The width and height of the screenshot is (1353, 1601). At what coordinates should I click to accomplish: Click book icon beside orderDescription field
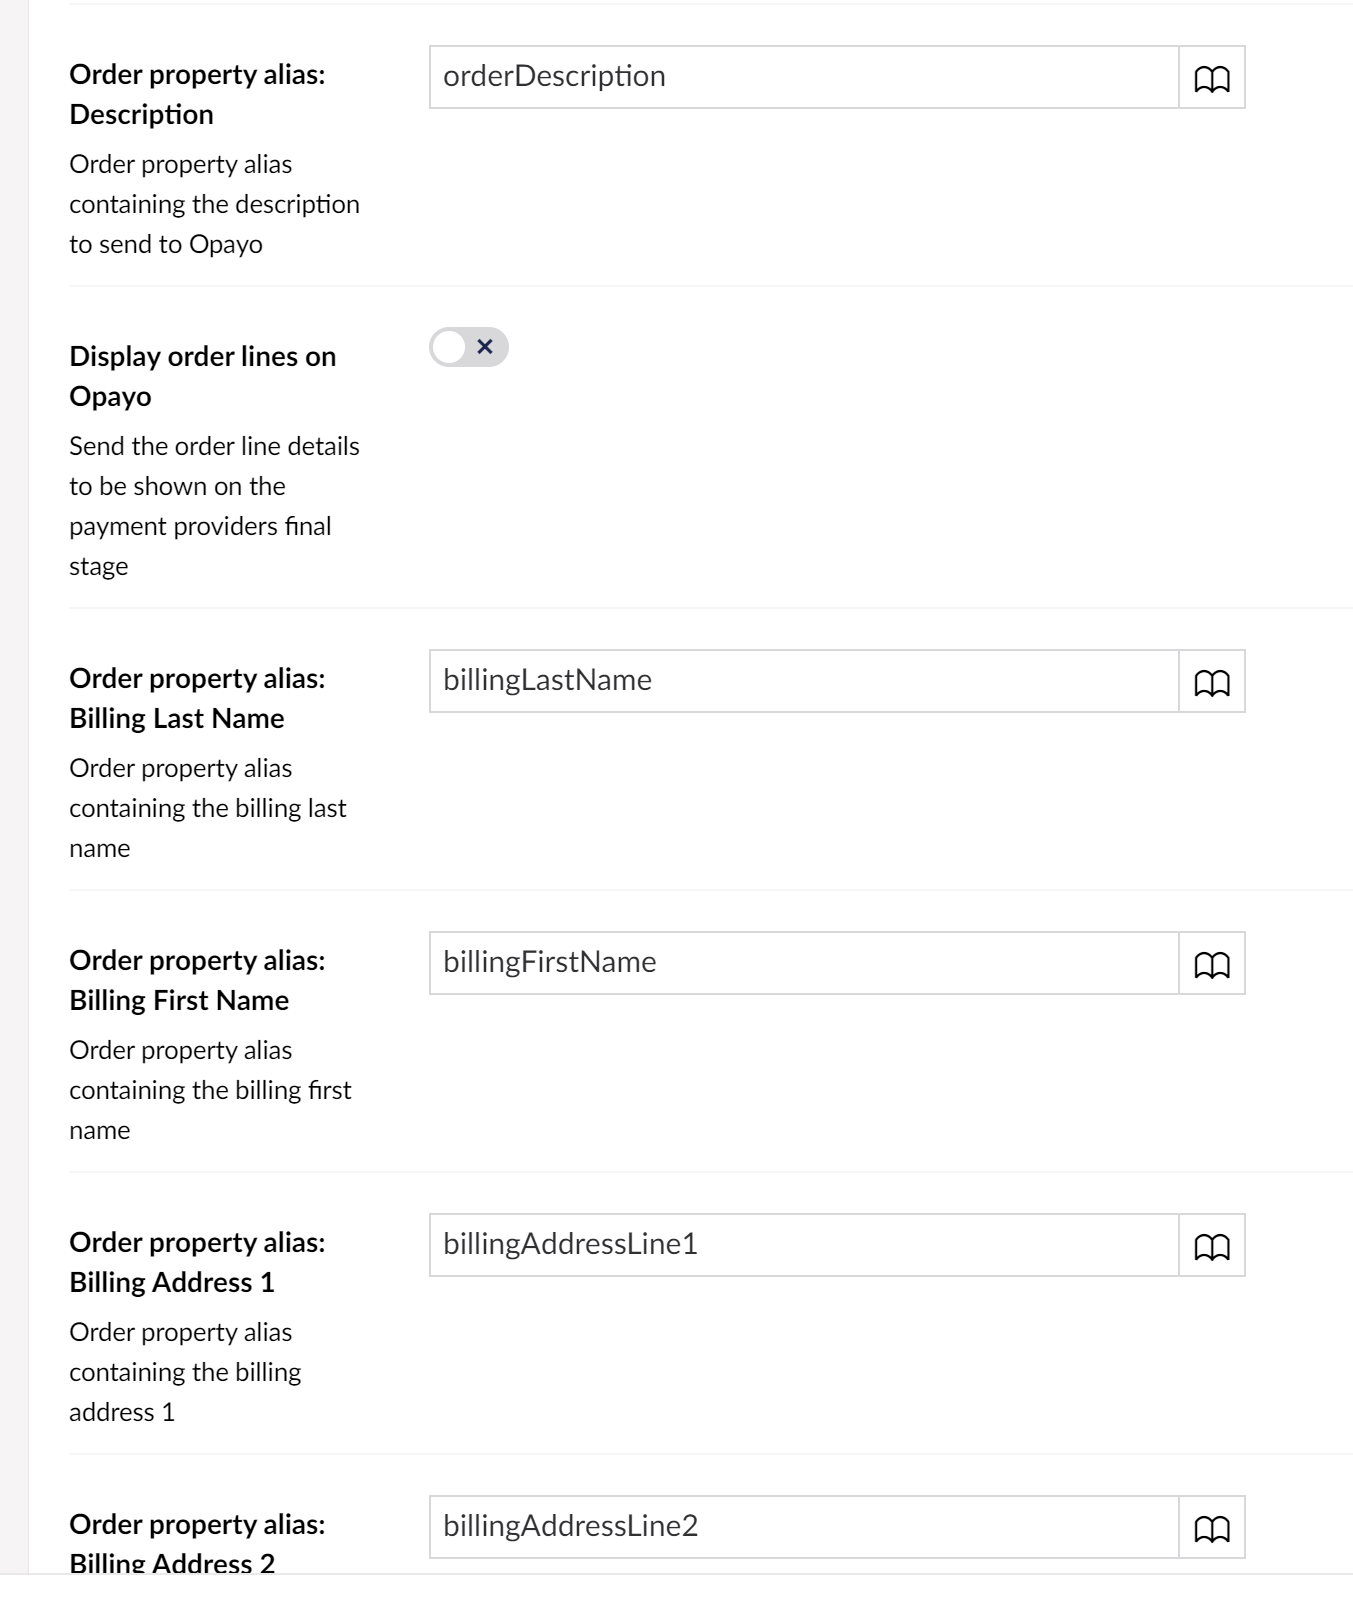click(x=1212, y=77)
